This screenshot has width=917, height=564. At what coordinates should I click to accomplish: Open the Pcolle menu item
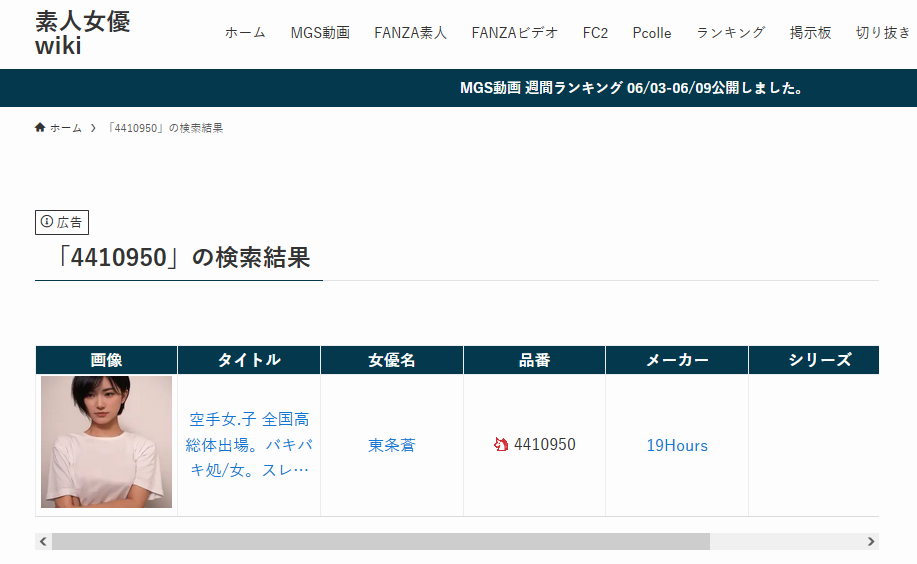652,33
